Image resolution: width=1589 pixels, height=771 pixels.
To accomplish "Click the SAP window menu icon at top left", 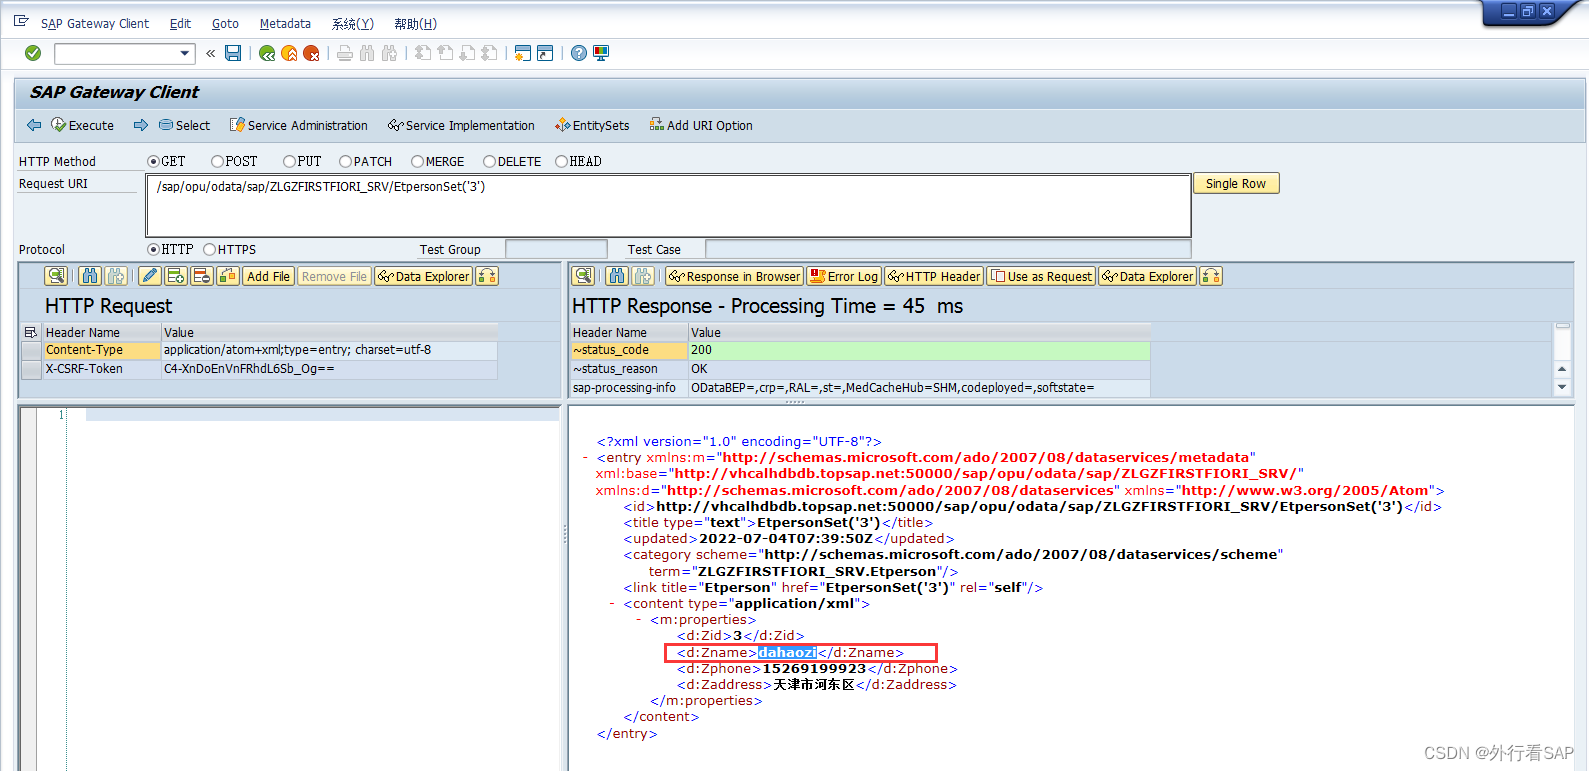I will (21, 21).
